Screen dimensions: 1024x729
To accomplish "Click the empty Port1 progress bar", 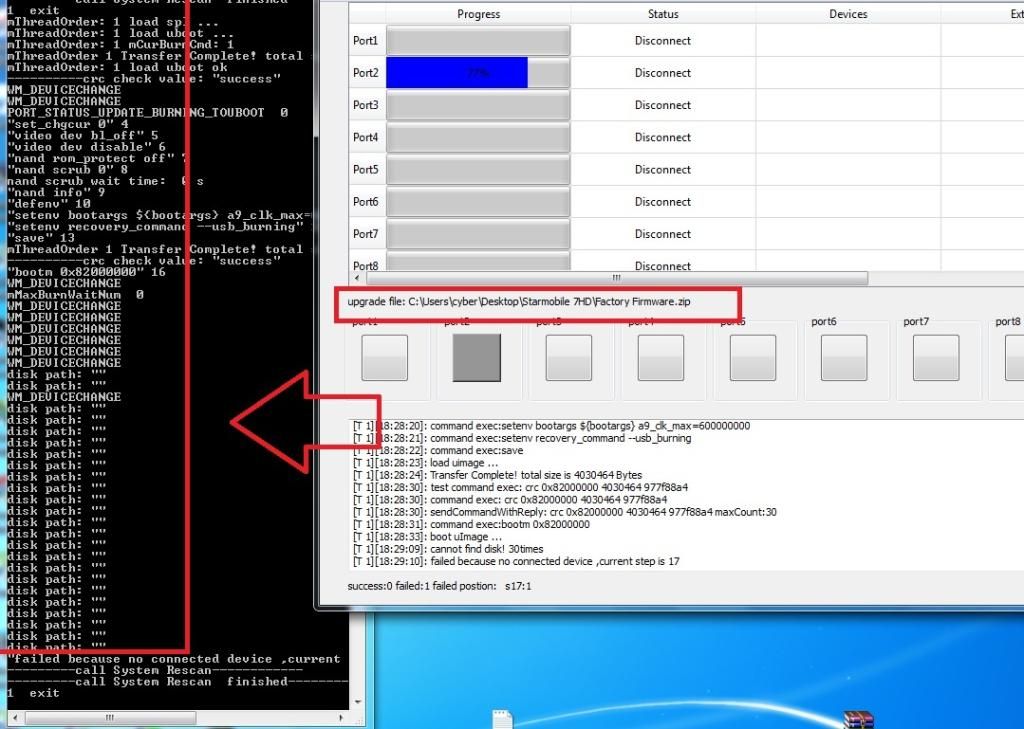I will click(x=478, y=41).
